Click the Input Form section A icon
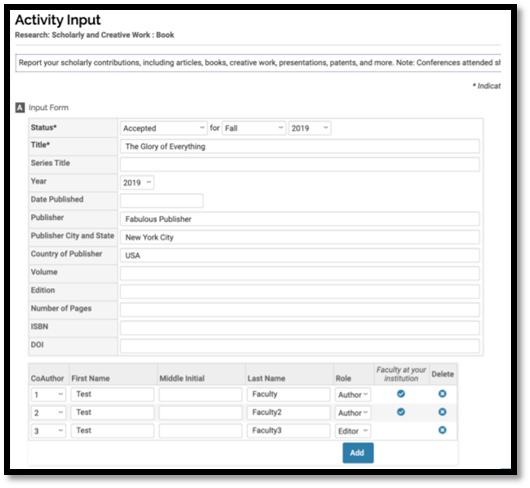Screen dimensions: 530x488 click(20, 108)
